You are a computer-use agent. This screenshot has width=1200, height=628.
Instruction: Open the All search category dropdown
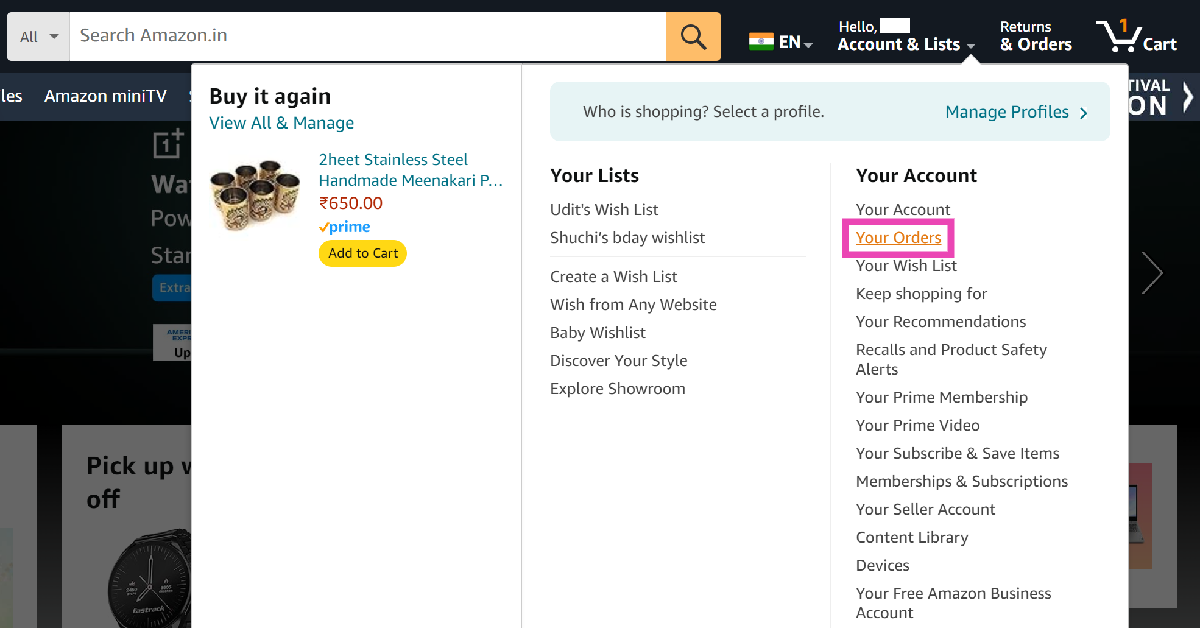point(40,36)
